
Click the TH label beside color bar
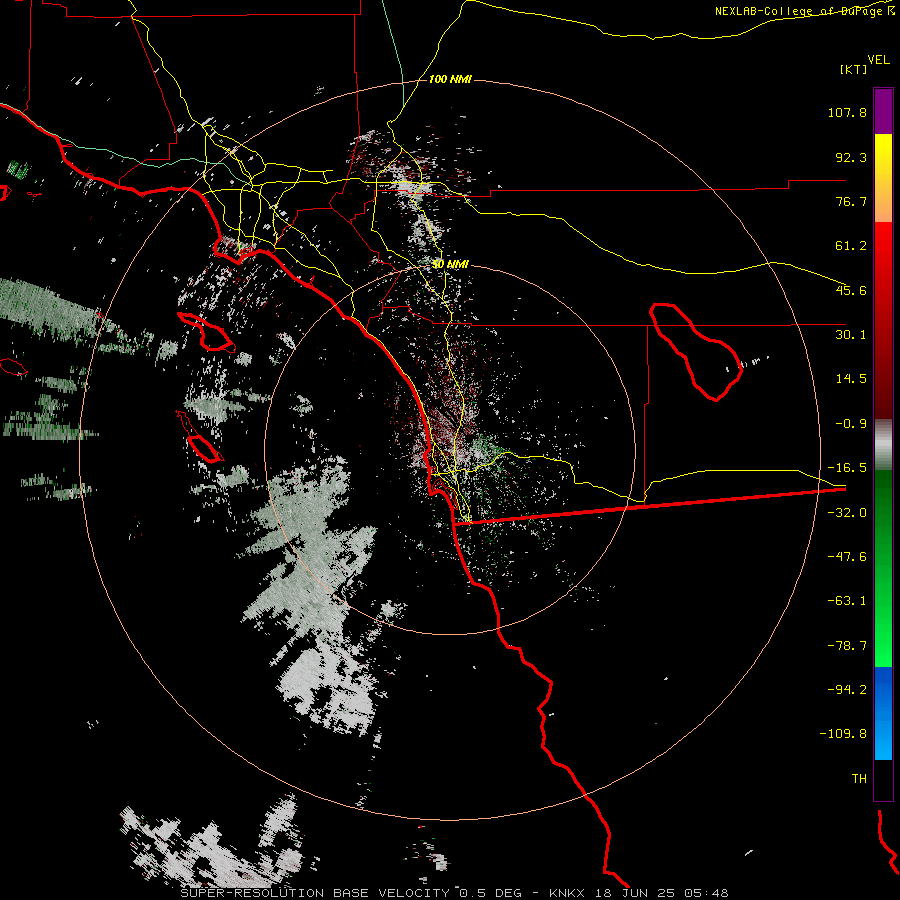pyautogui.click(x=859, y=779)
